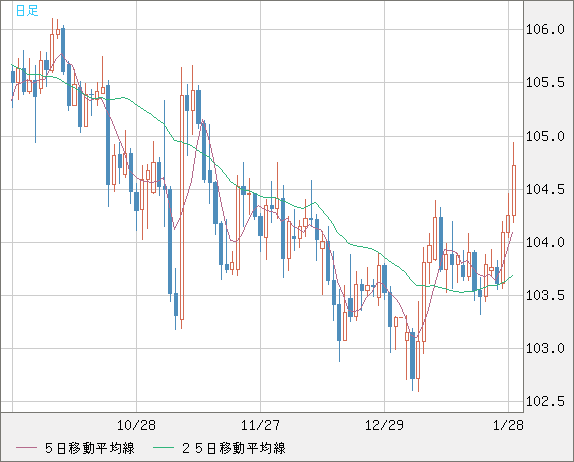Click the latest tall red candlestick near 104.5

(x=514, y=190)
